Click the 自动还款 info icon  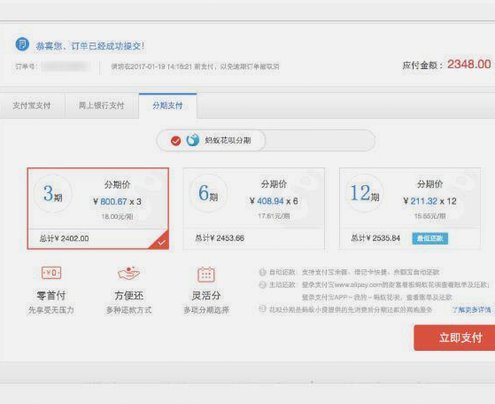262,272
